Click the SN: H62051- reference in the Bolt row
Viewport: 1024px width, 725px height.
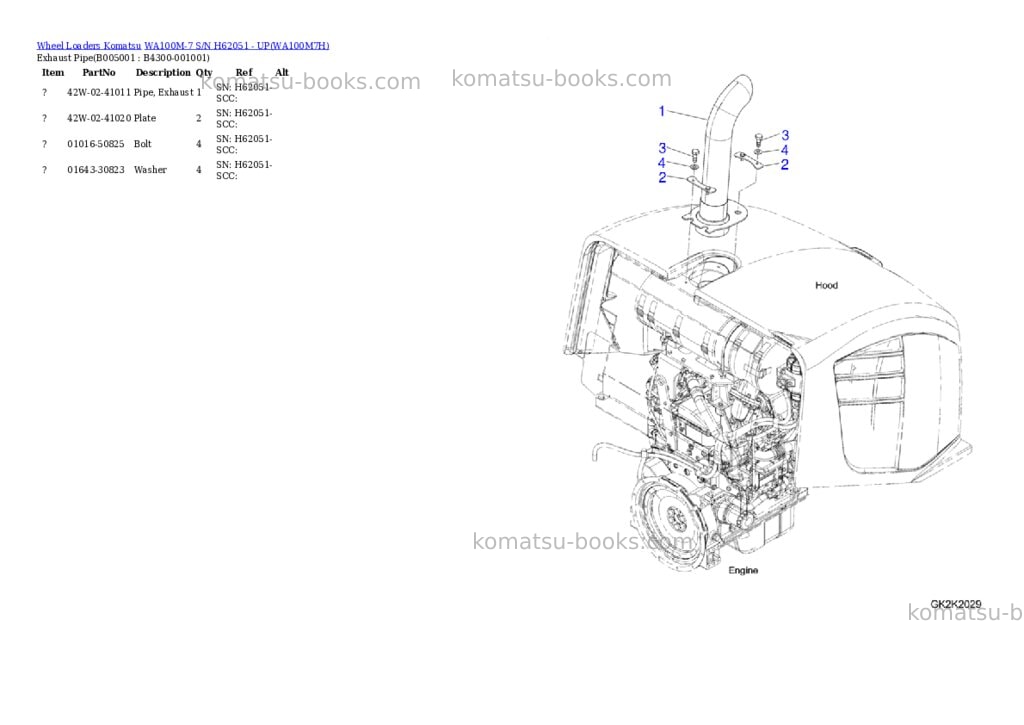pos(244,139)
